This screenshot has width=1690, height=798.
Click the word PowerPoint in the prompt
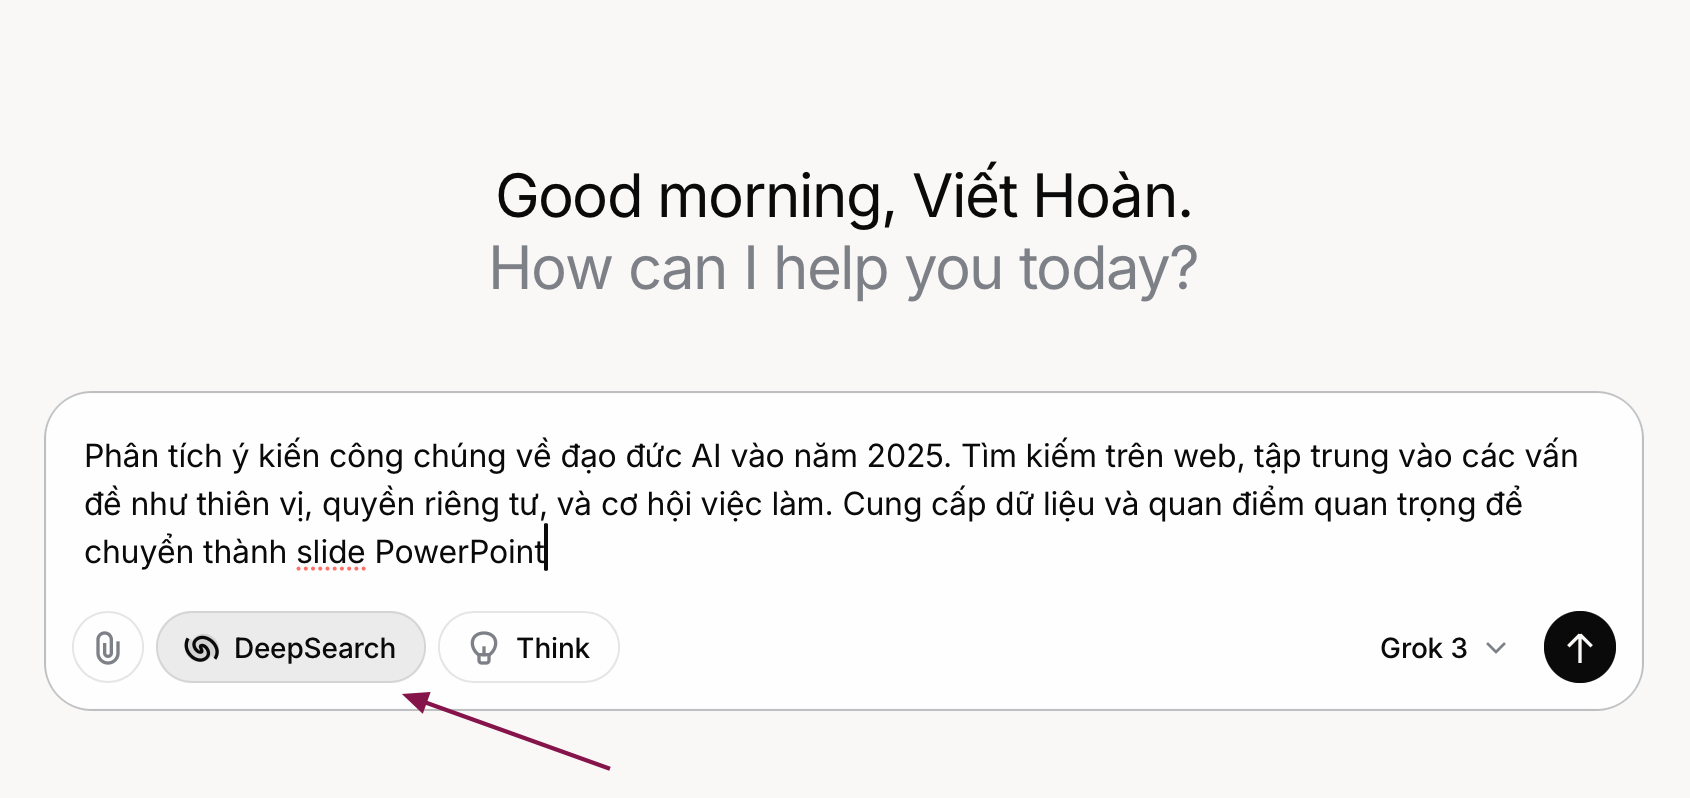[x=460, y=552]
